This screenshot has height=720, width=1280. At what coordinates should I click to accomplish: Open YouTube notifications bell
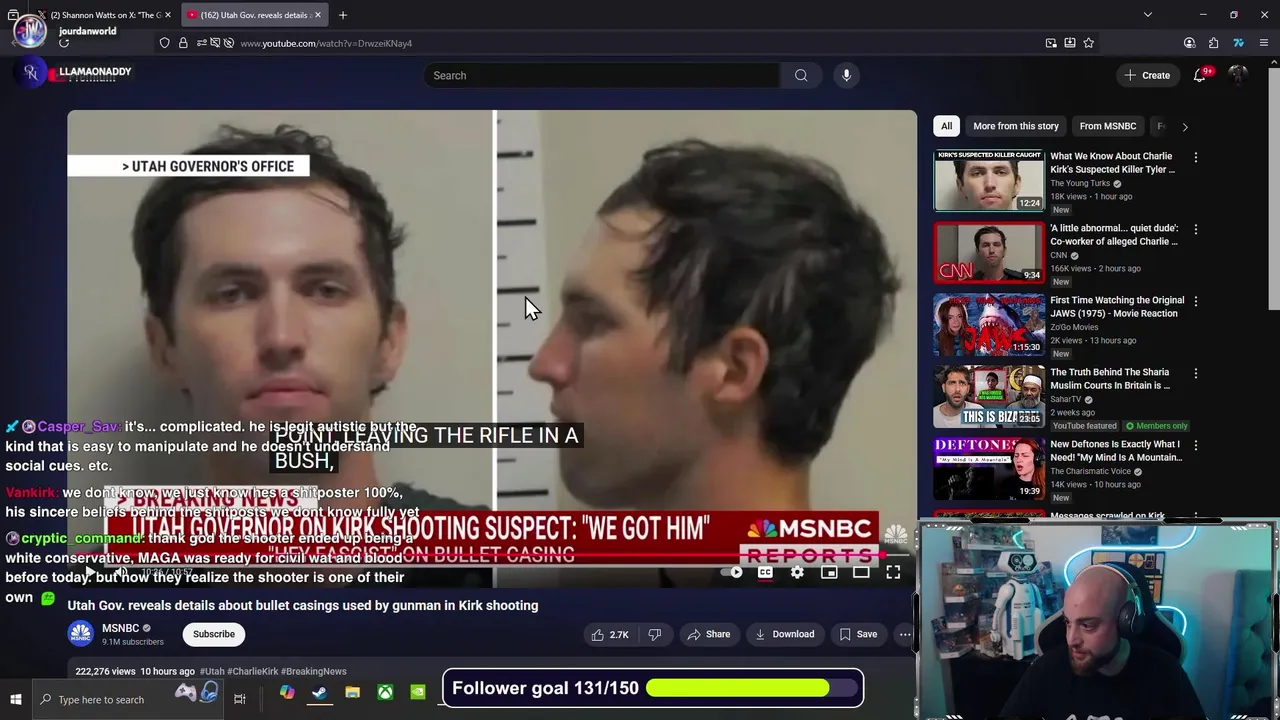[1200, 75]
